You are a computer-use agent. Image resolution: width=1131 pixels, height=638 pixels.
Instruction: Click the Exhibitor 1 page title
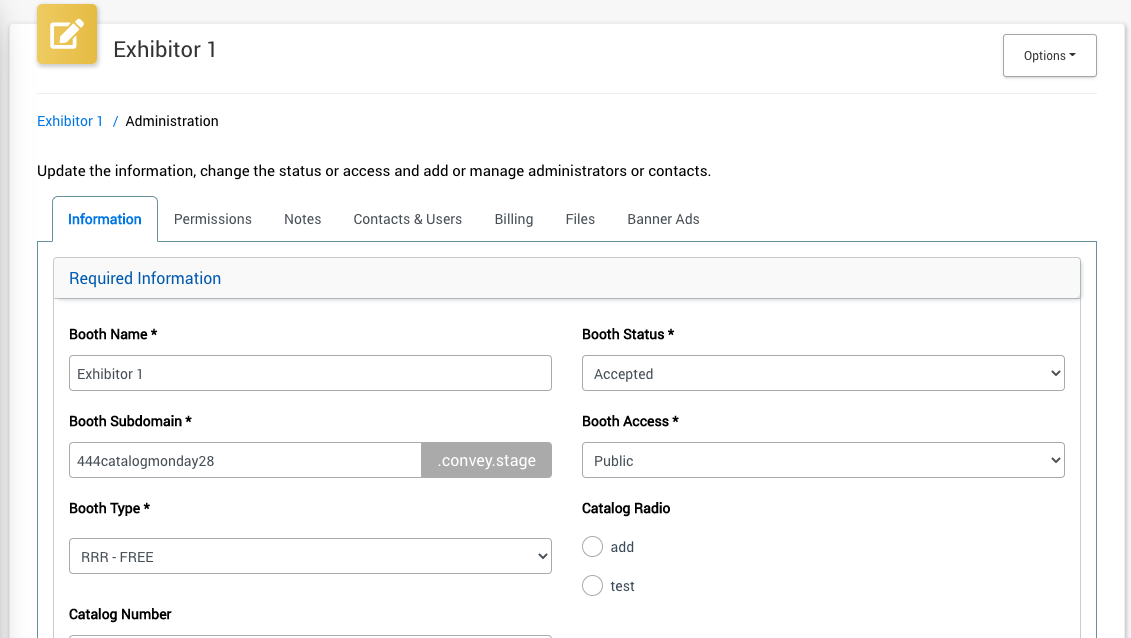(164, 49)
